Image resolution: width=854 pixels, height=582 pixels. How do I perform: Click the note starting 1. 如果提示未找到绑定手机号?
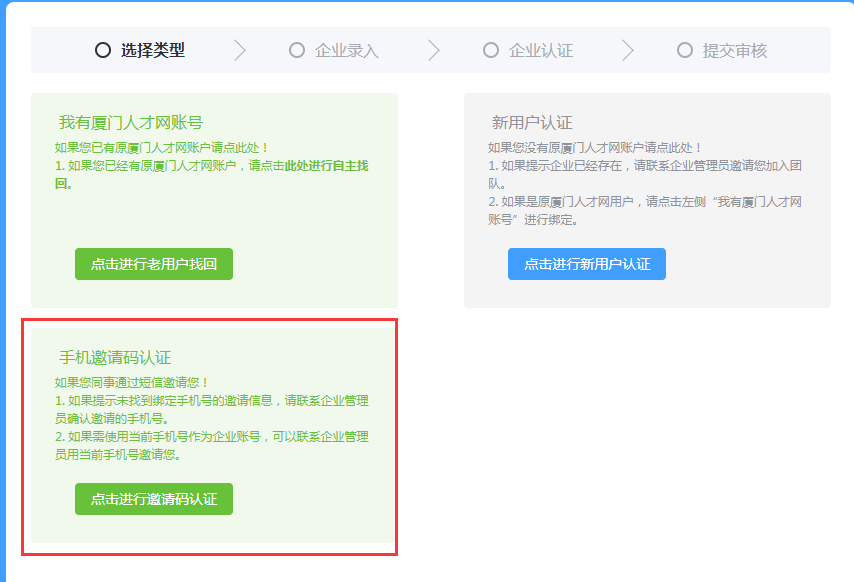point(211,409)
